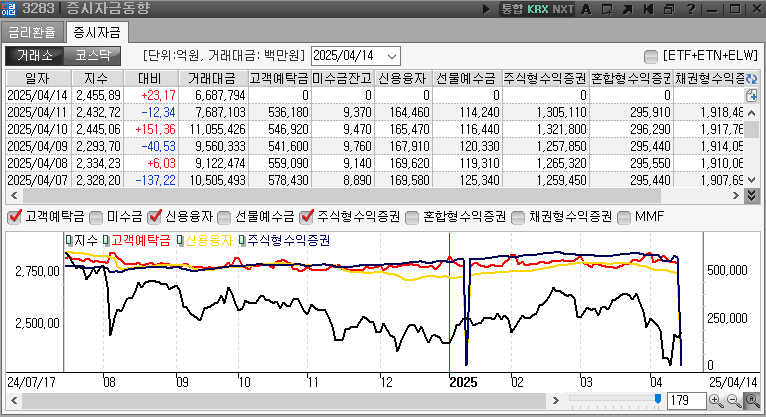
Task: Click the 거래대금 column header
Action: tap(213, 79)
